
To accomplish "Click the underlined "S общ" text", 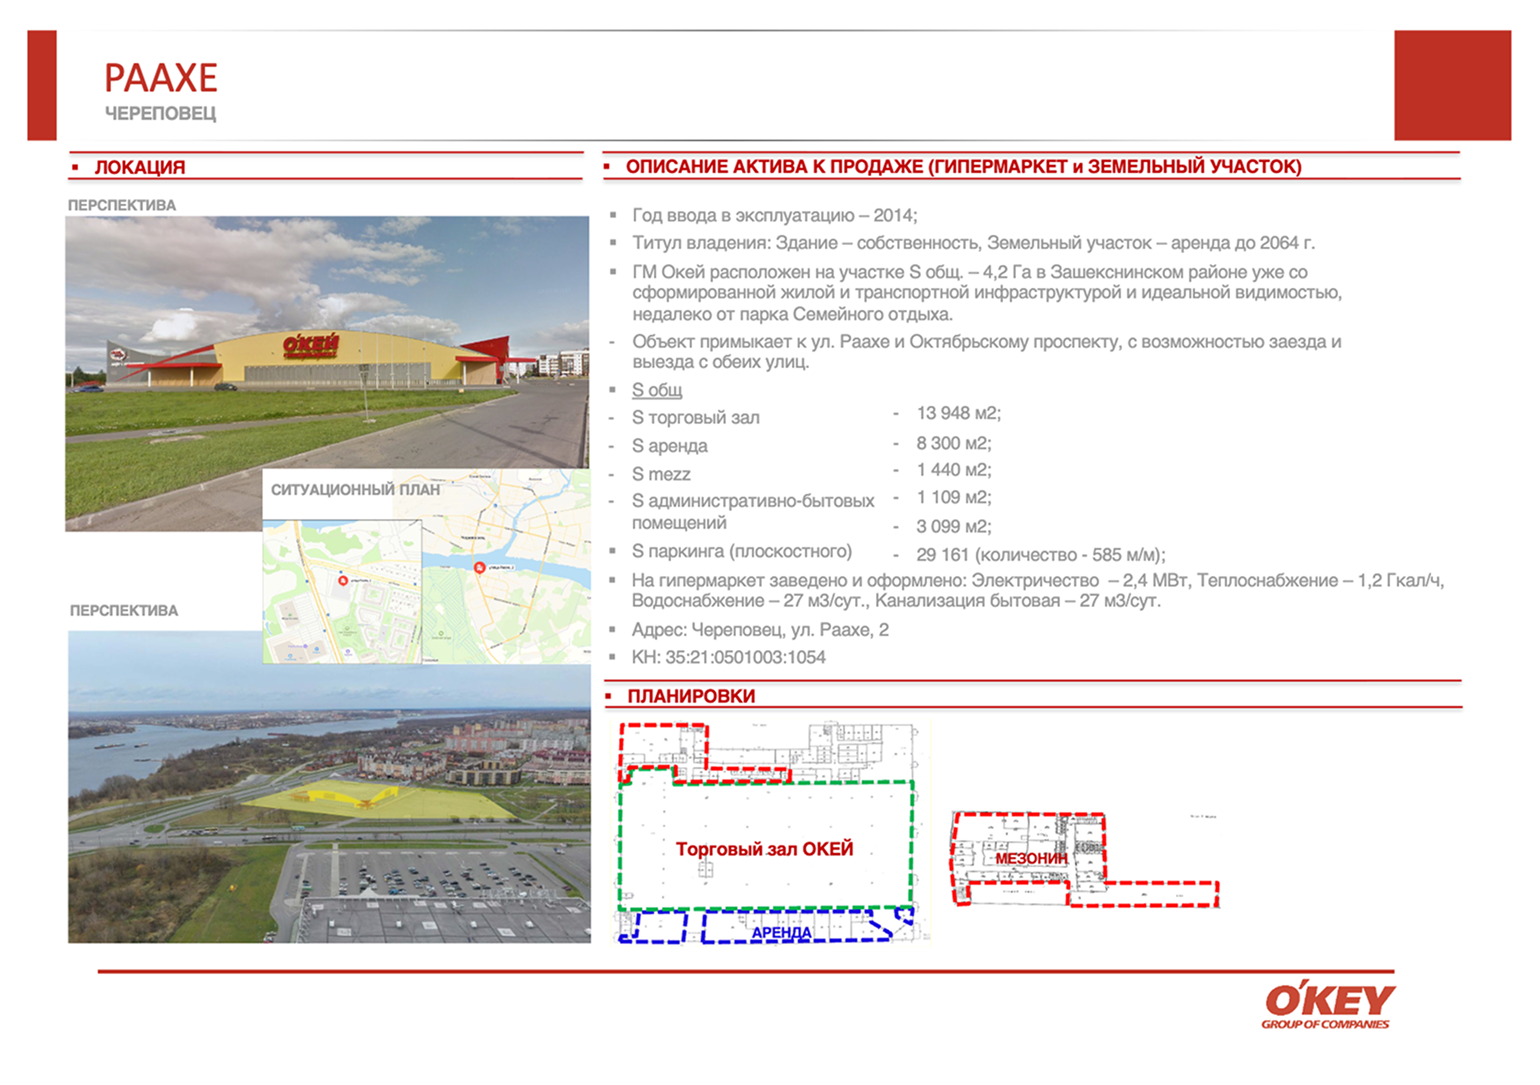I will (x=657, y=390).
